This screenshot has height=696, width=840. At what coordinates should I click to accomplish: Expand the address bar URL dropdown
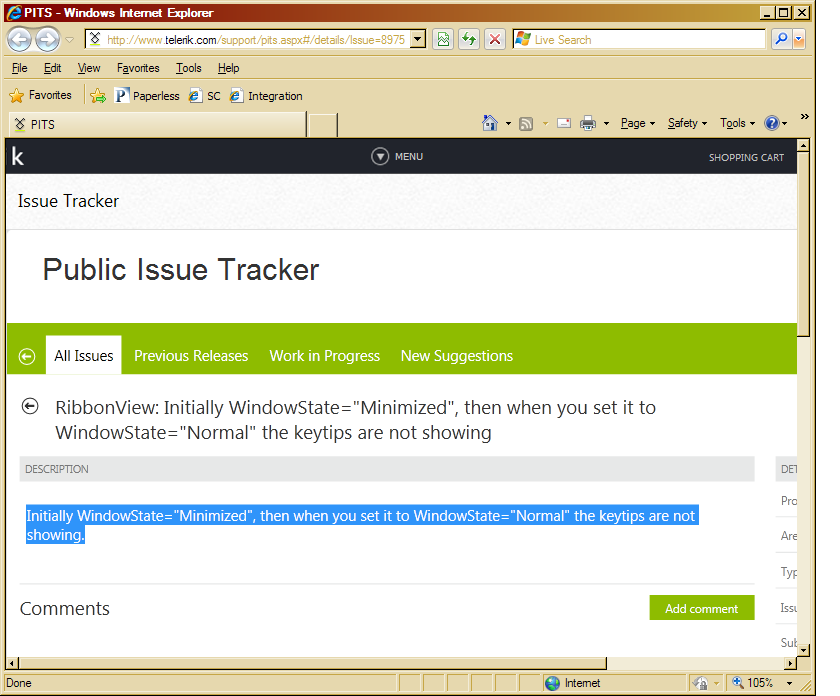pyautogui.click(x=418, y=40)
